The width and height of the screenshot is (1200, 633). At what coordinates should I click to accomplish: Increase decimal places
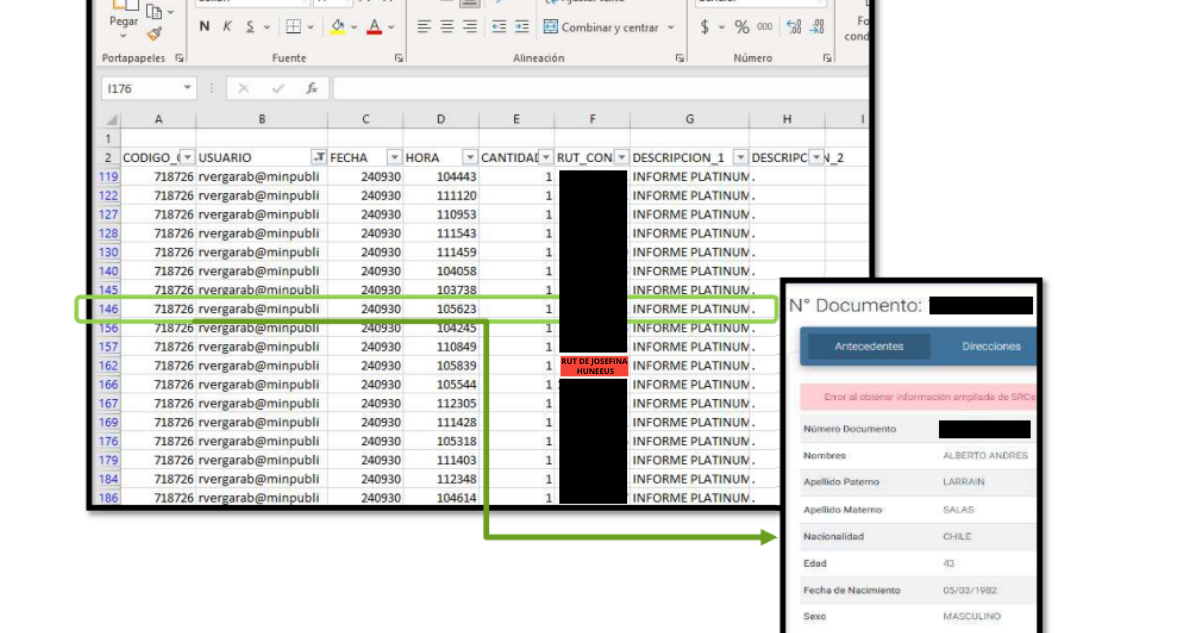coord(794,27)
